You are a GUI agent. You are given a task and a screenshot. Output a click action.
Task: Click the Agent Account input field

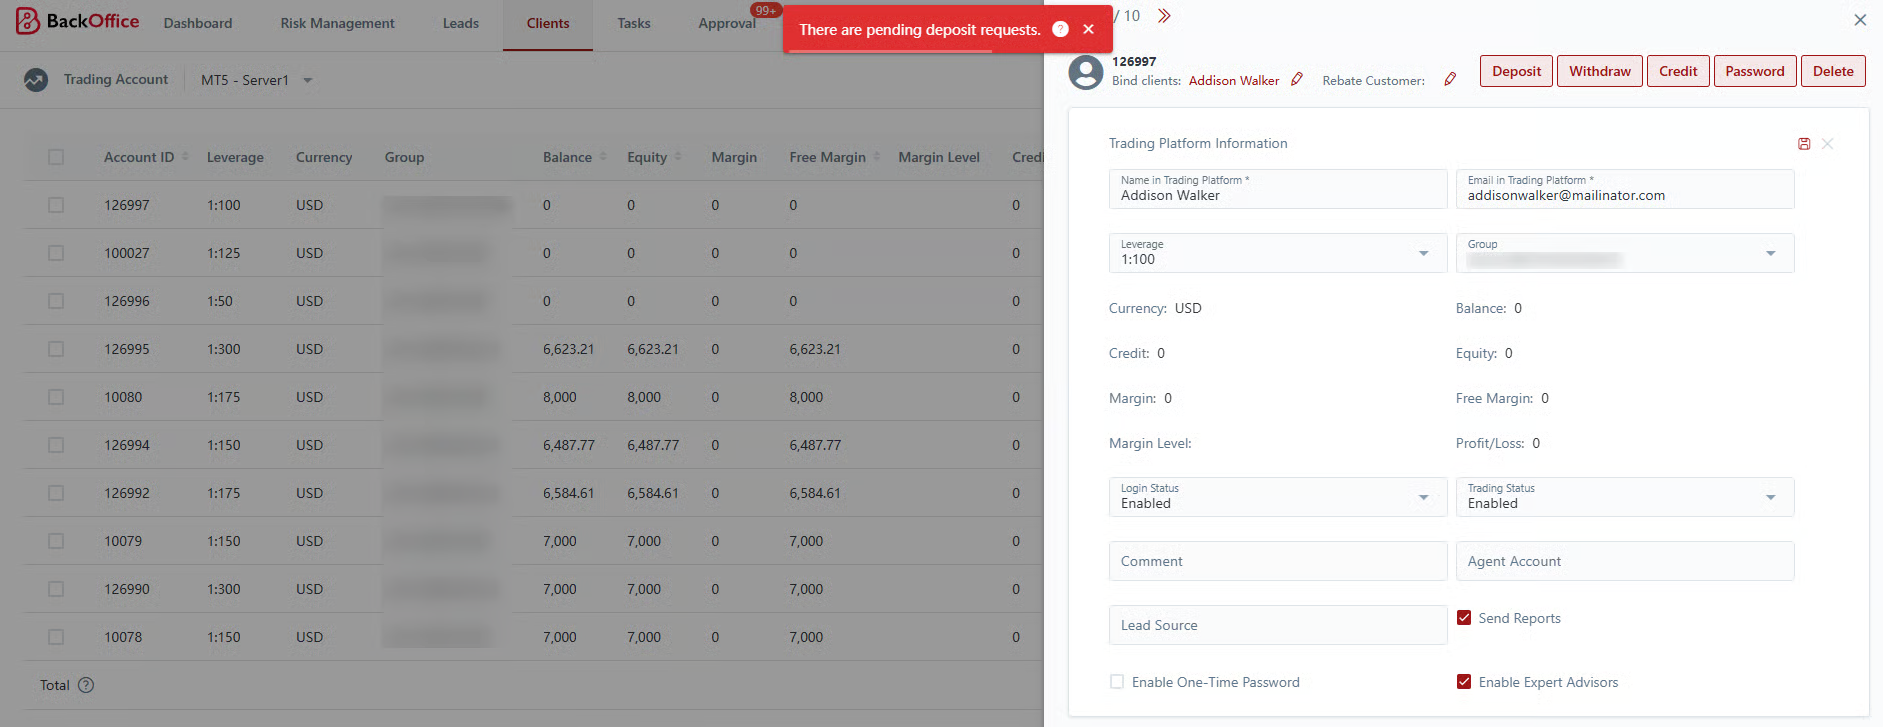tap(1625, 561)
